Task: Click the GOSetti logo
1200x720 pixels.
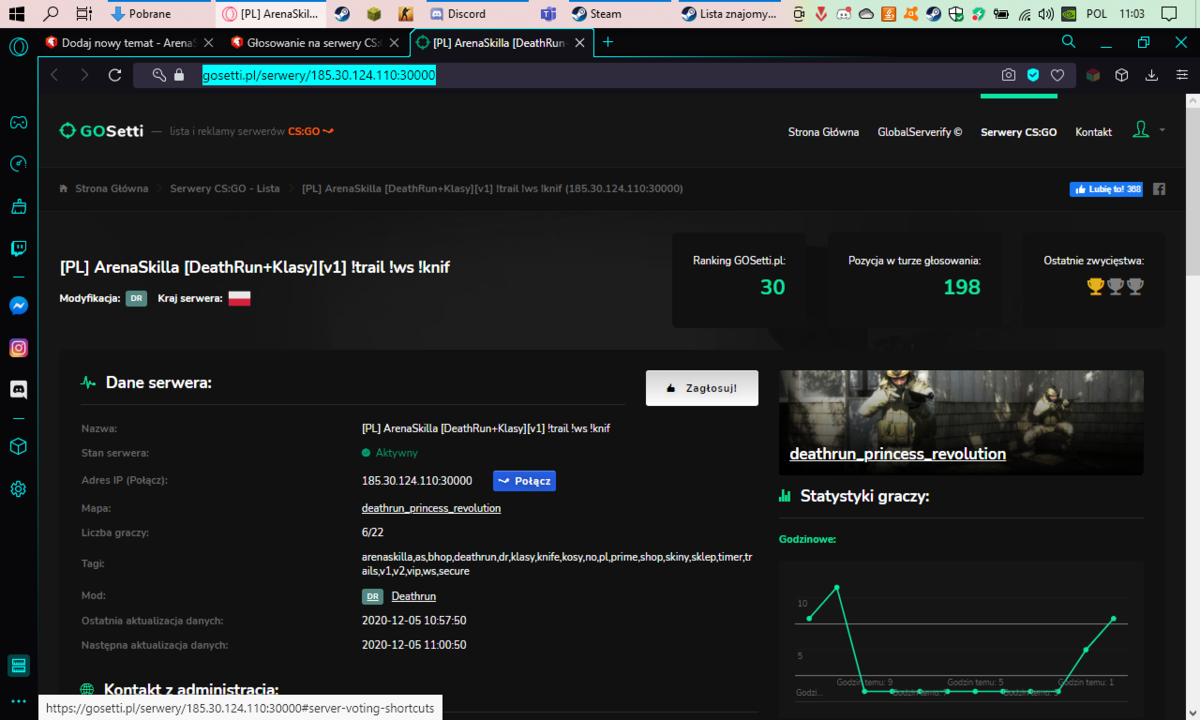Action: (101, 131)
